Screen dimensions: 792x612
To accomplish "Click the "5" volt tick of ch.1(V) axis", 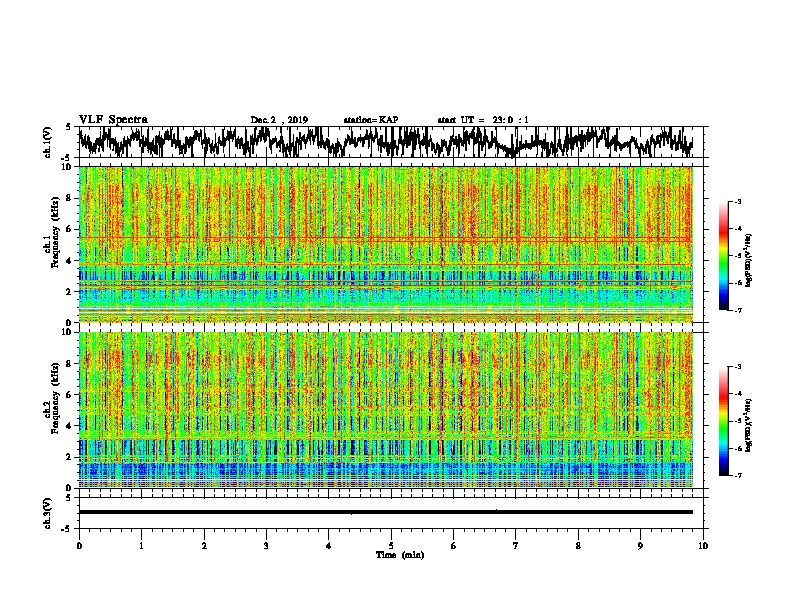I will click(x=68, y=128).
